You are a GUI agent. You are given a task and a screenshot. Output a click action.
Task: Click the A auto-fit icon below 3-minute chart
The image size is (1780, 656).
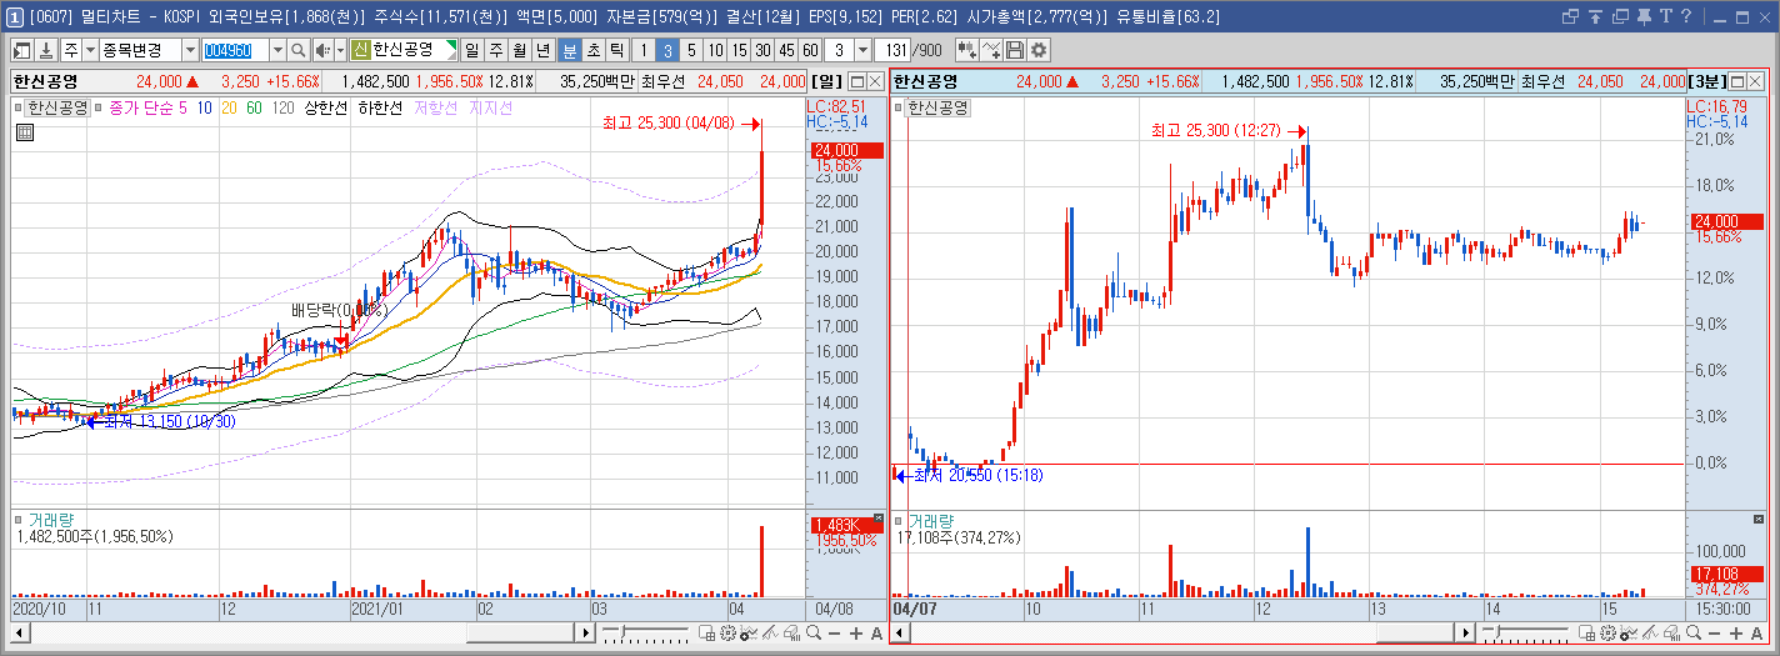point(1757,633)
